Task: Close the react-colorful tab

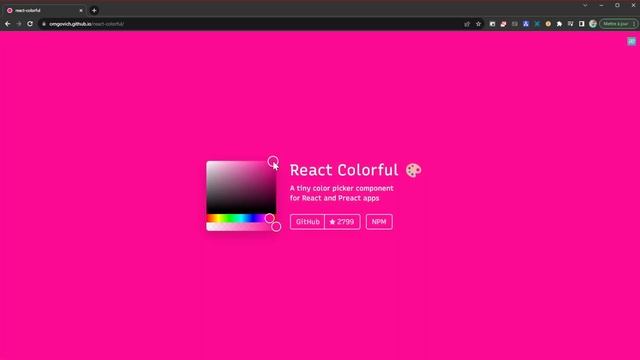Action: 81,11
